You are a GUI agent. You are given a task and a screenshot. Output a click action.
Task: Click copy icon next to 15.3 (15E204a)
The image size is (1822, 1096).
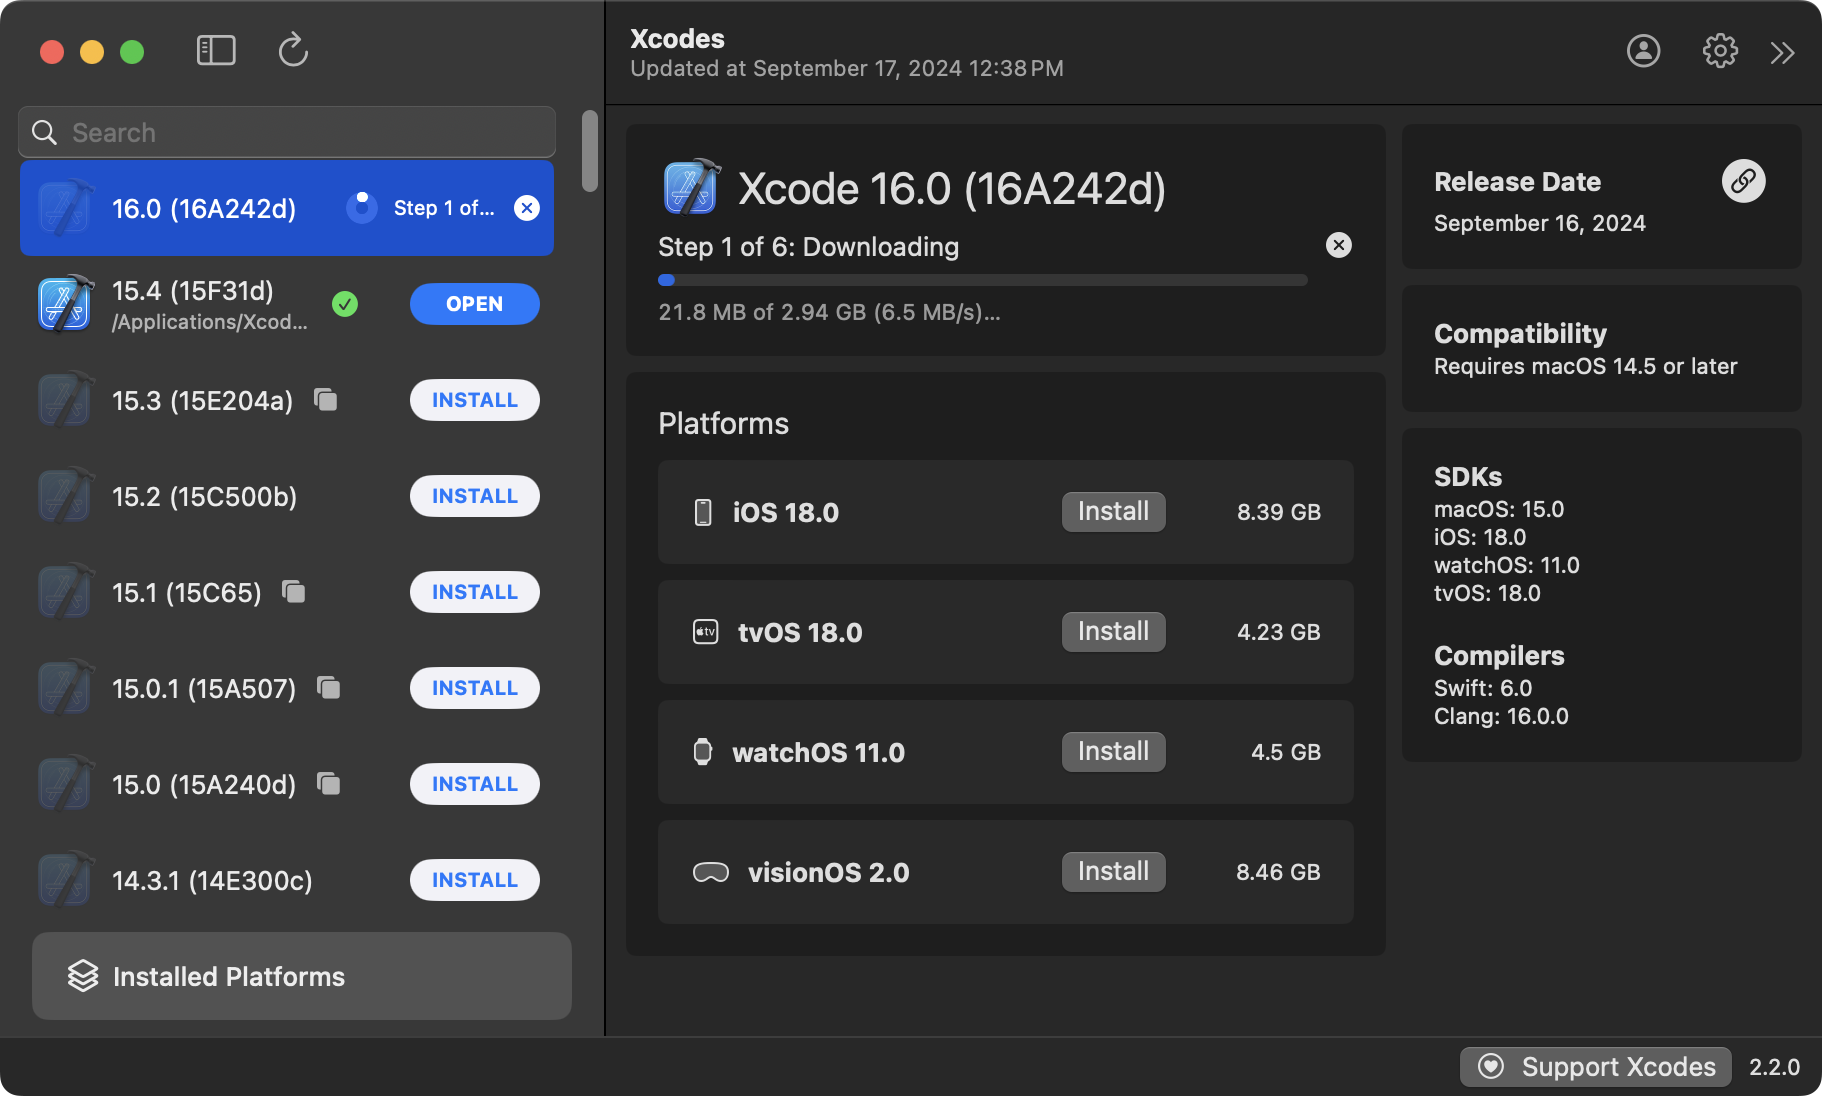[326, 400]
